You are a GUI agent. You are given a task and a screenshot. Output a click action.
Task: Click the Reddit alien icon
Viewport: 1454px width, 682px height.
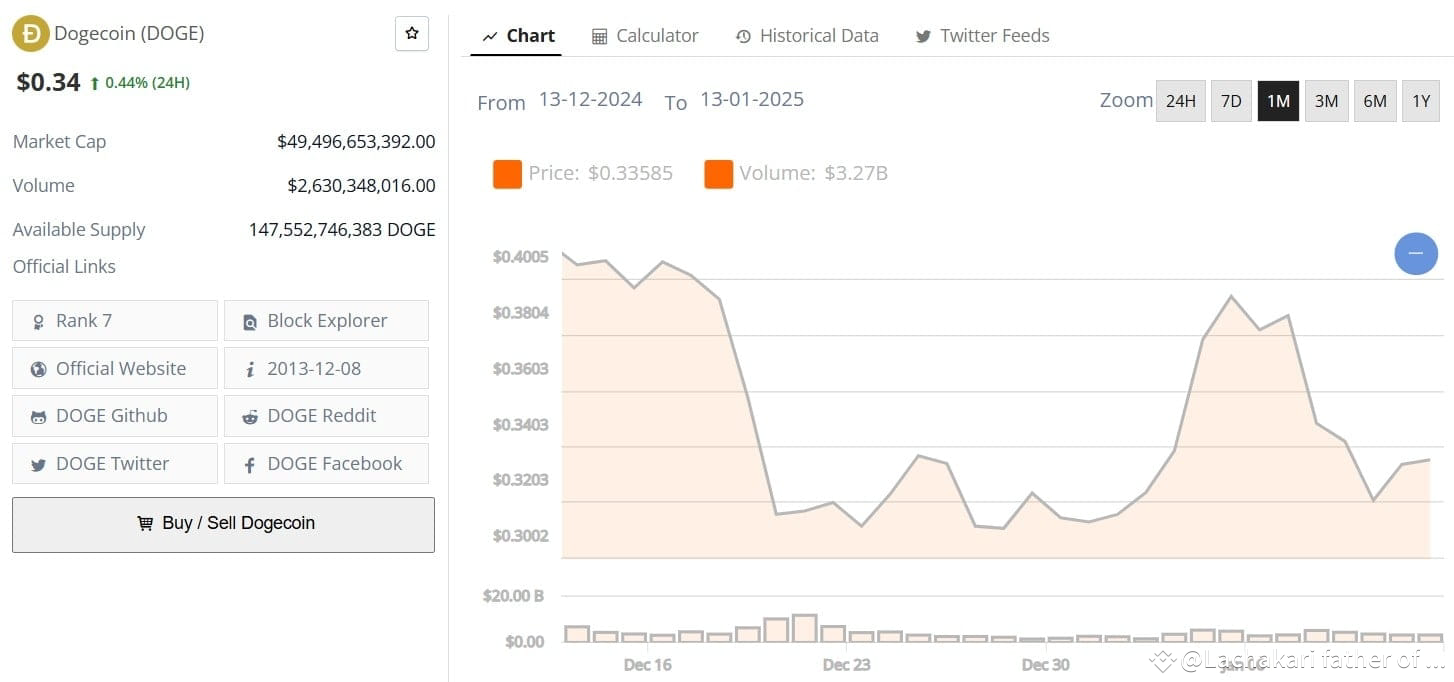[249, 416]
